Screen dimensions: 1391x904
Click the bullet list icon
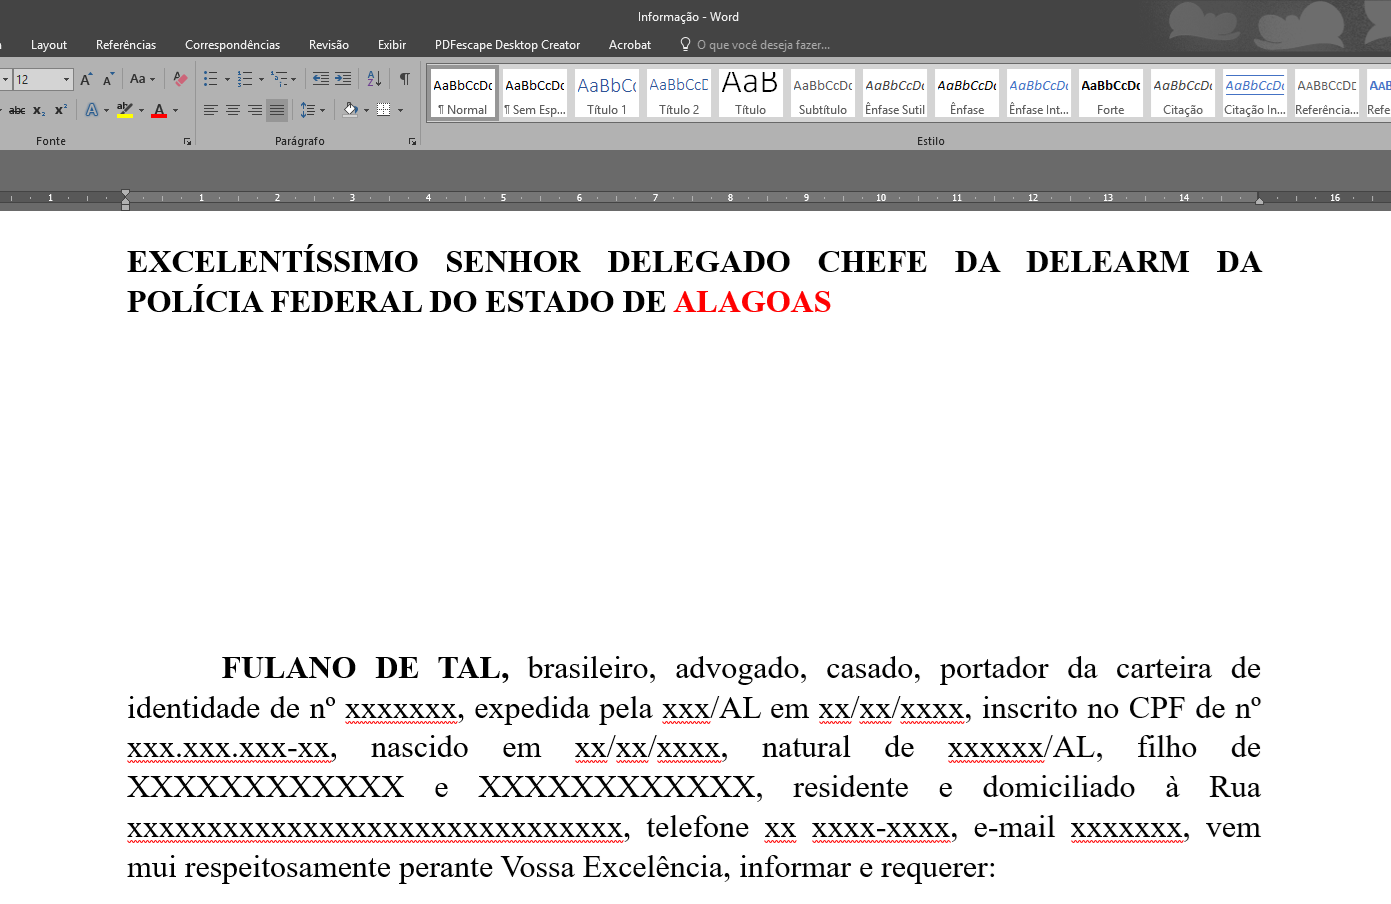click(x=210, y=79)
